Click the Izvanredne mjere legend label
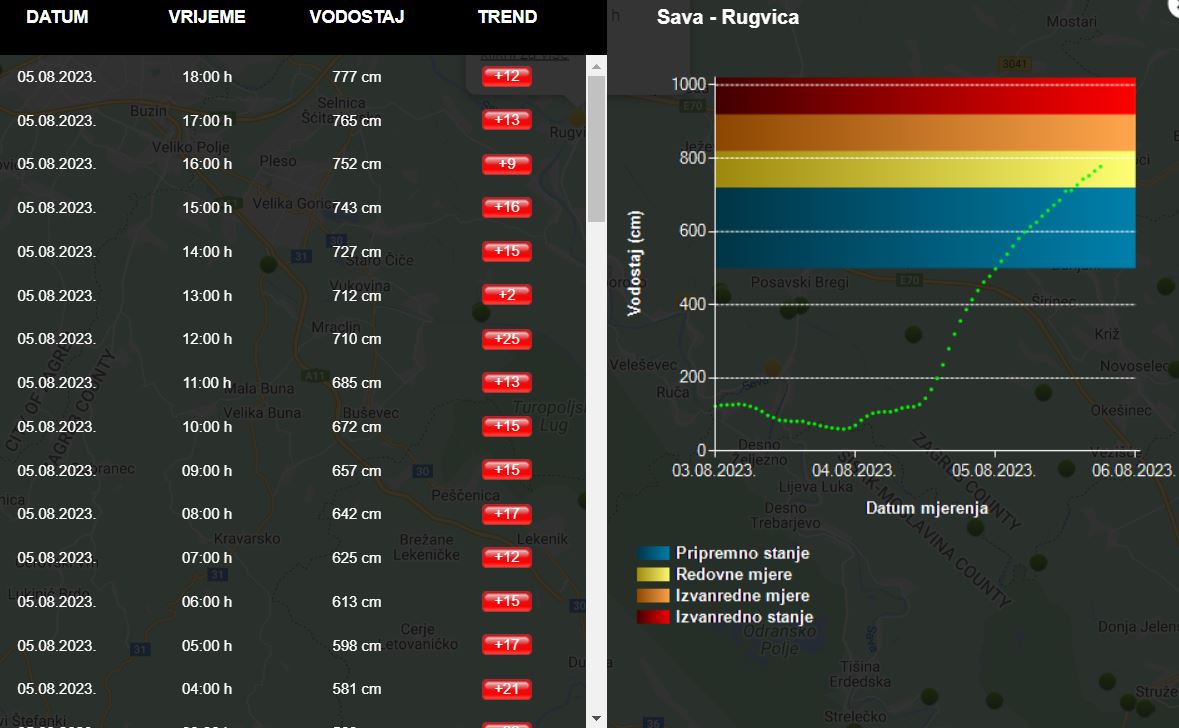Viewport: 1179px width, 728px height. pyautogui.click(x=742, y=596)
